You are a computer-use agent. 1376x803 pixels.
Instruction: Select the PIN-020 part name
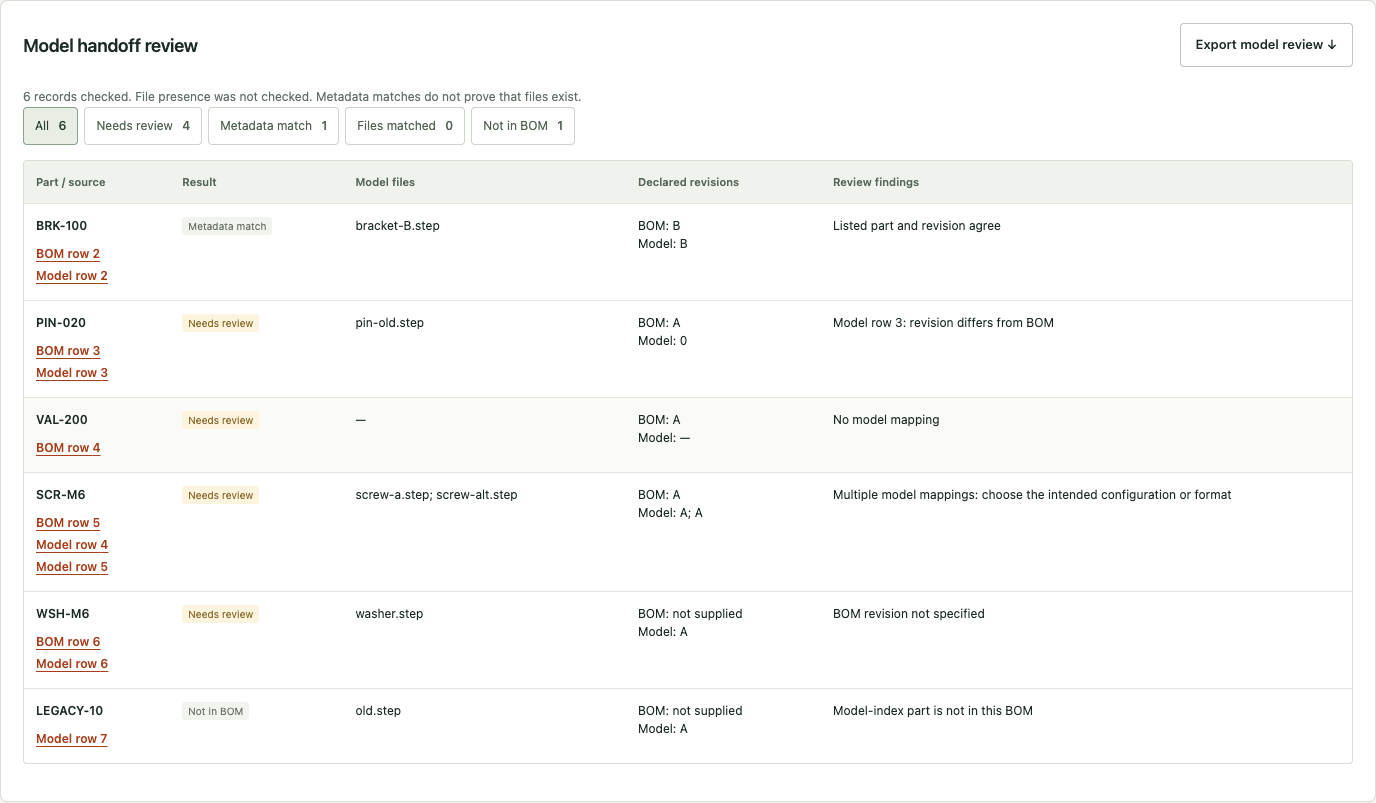tap(61, 323)
